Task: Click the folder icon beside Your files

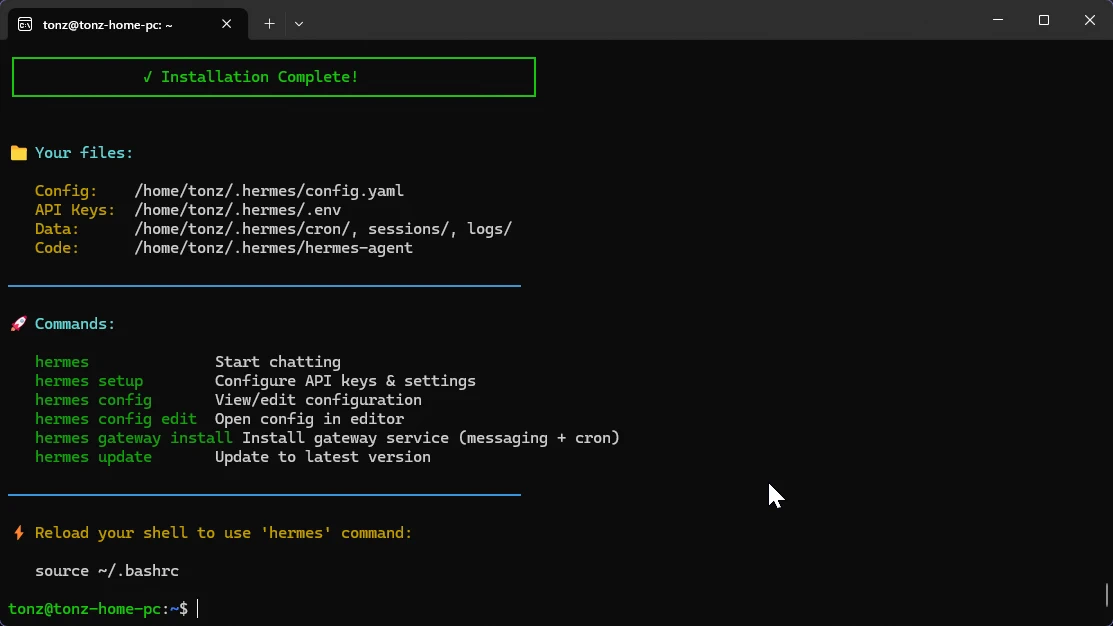Action: (18, 153)
